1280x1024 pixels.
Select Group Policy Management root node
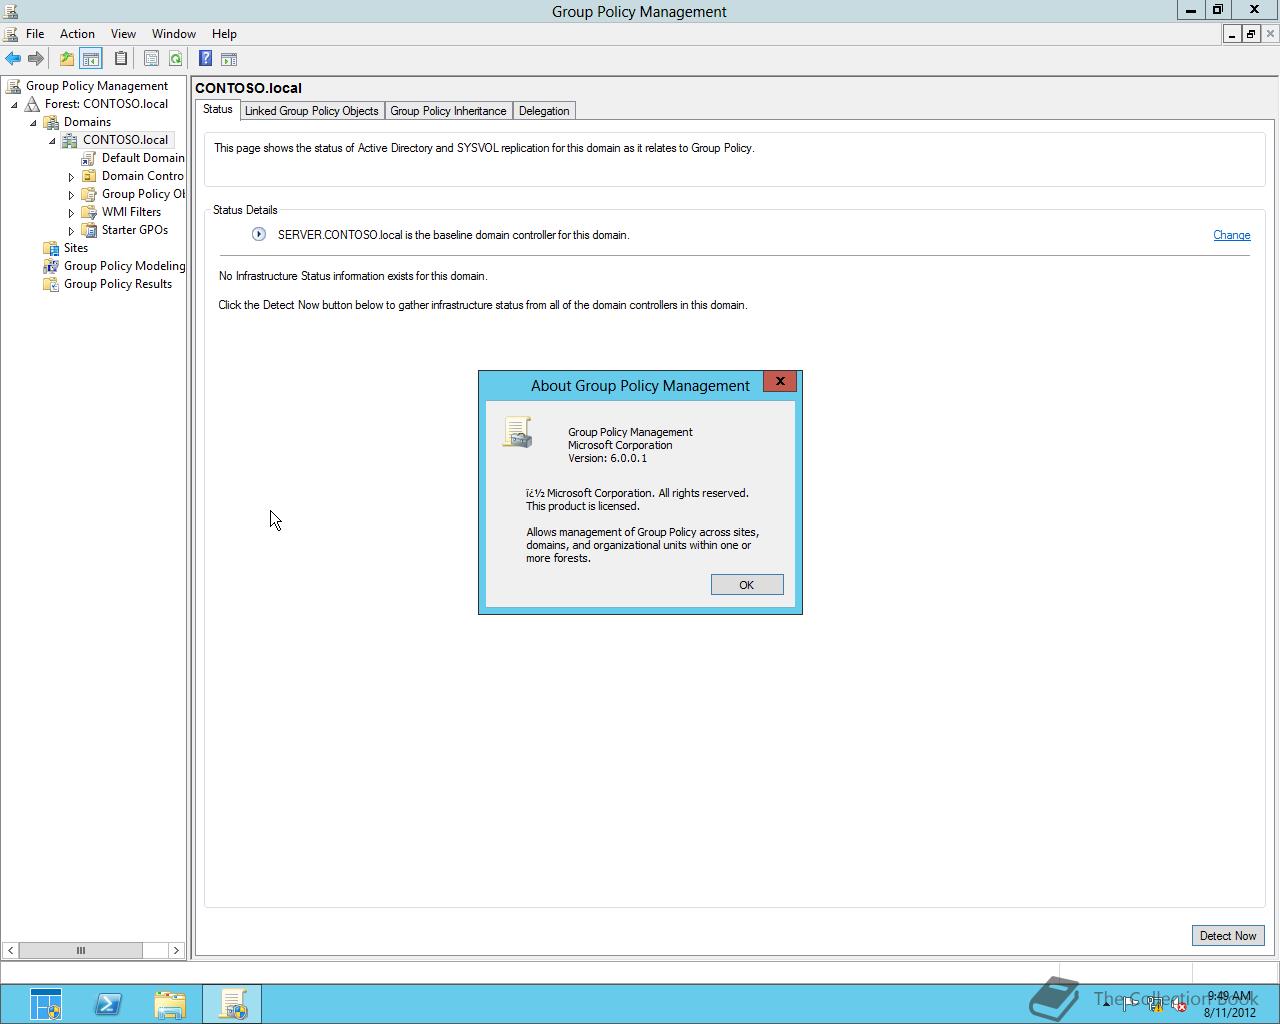[97, 86]
